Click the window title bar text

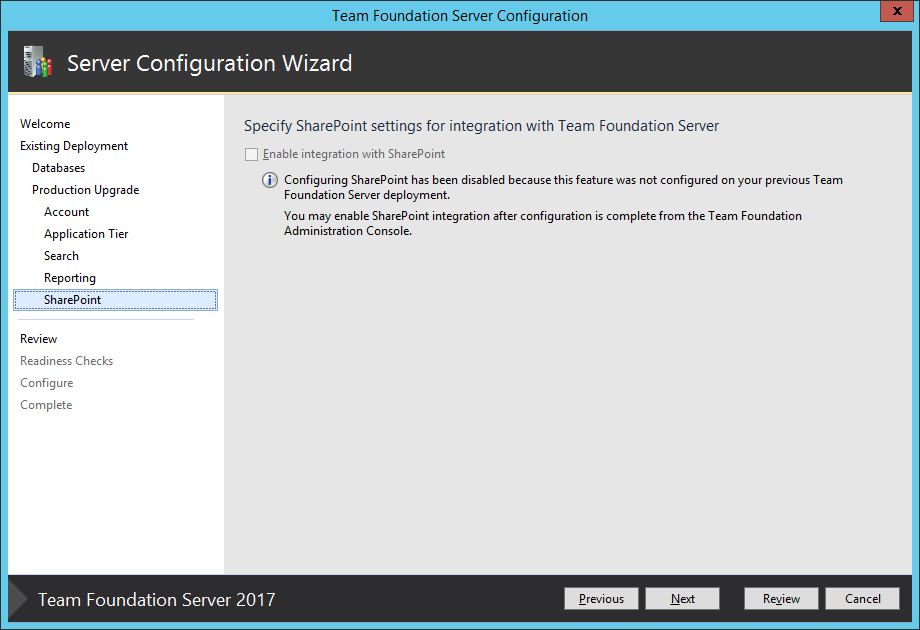tap(459, 16)
